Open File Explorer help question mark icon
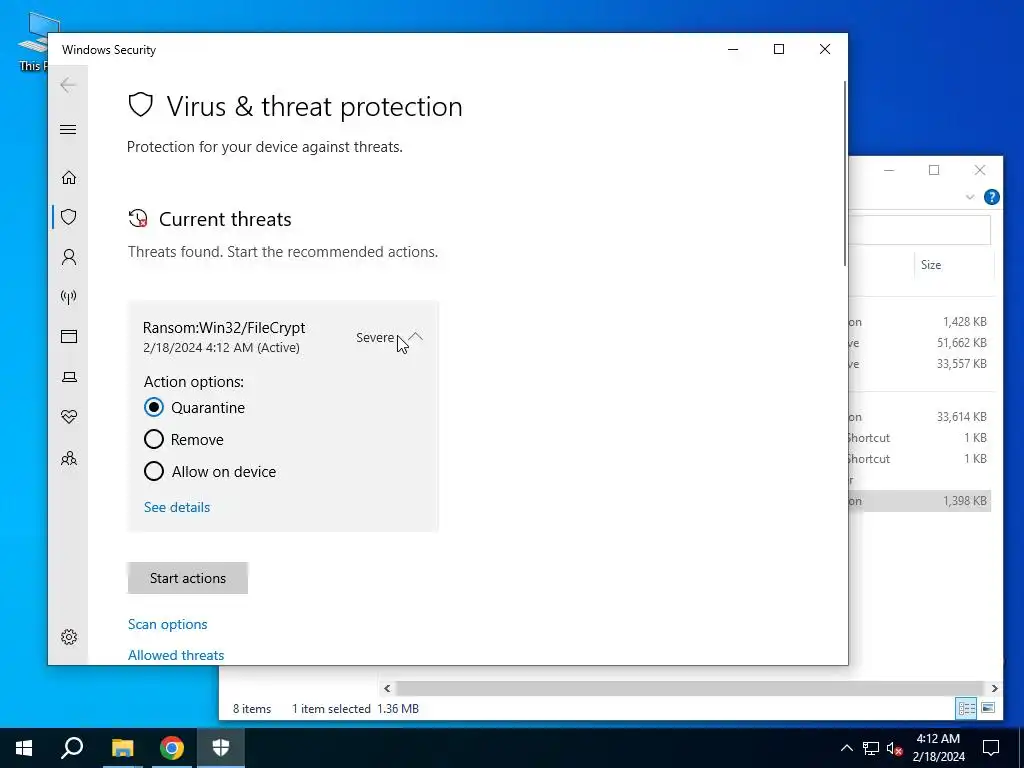The width and height of the screenshot is (1024, 768). pyautogui.click(x=991, y=197)
